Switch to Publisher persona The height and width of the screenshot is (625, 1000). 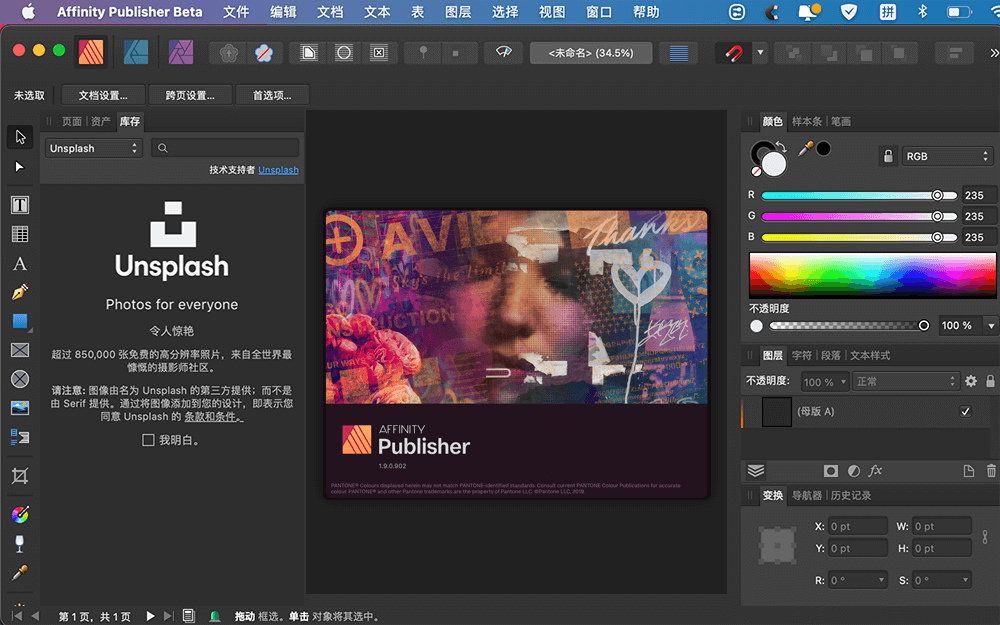pyautogui.click(x=91, y=52)
